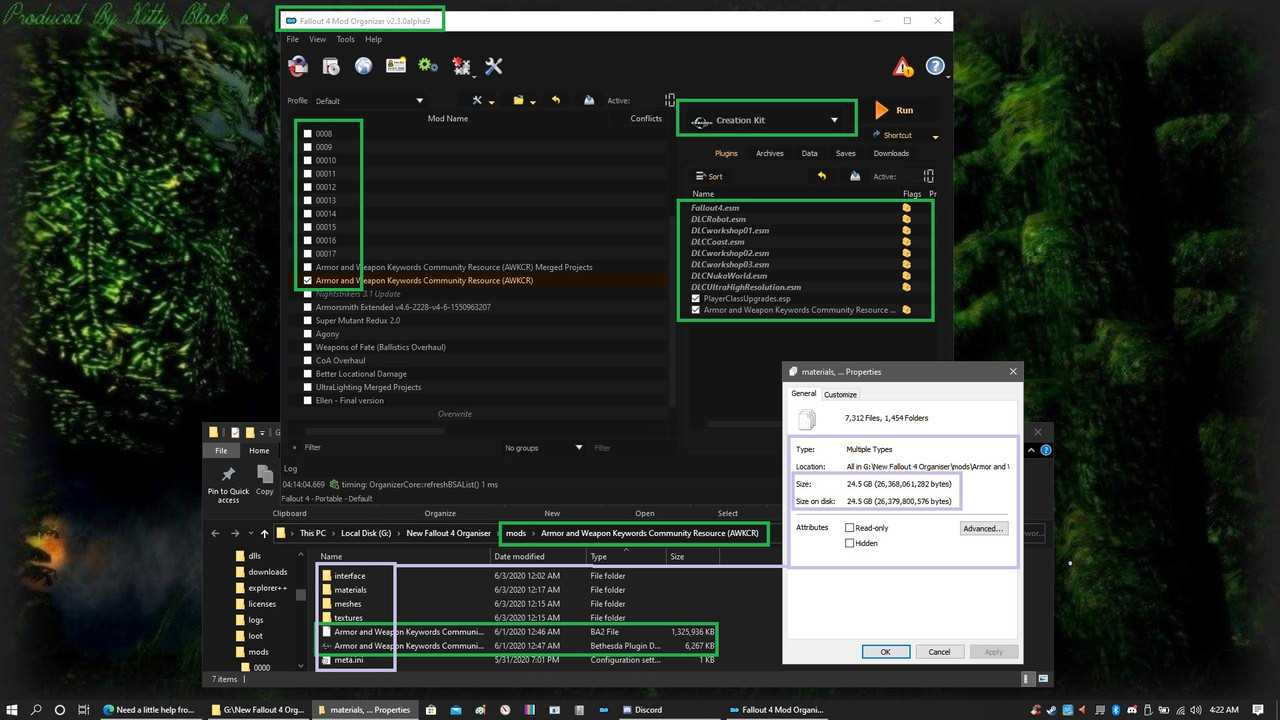Open the Edge browser taskbar item
Viewport: 1280px width, 720px height.
point(150,710)
